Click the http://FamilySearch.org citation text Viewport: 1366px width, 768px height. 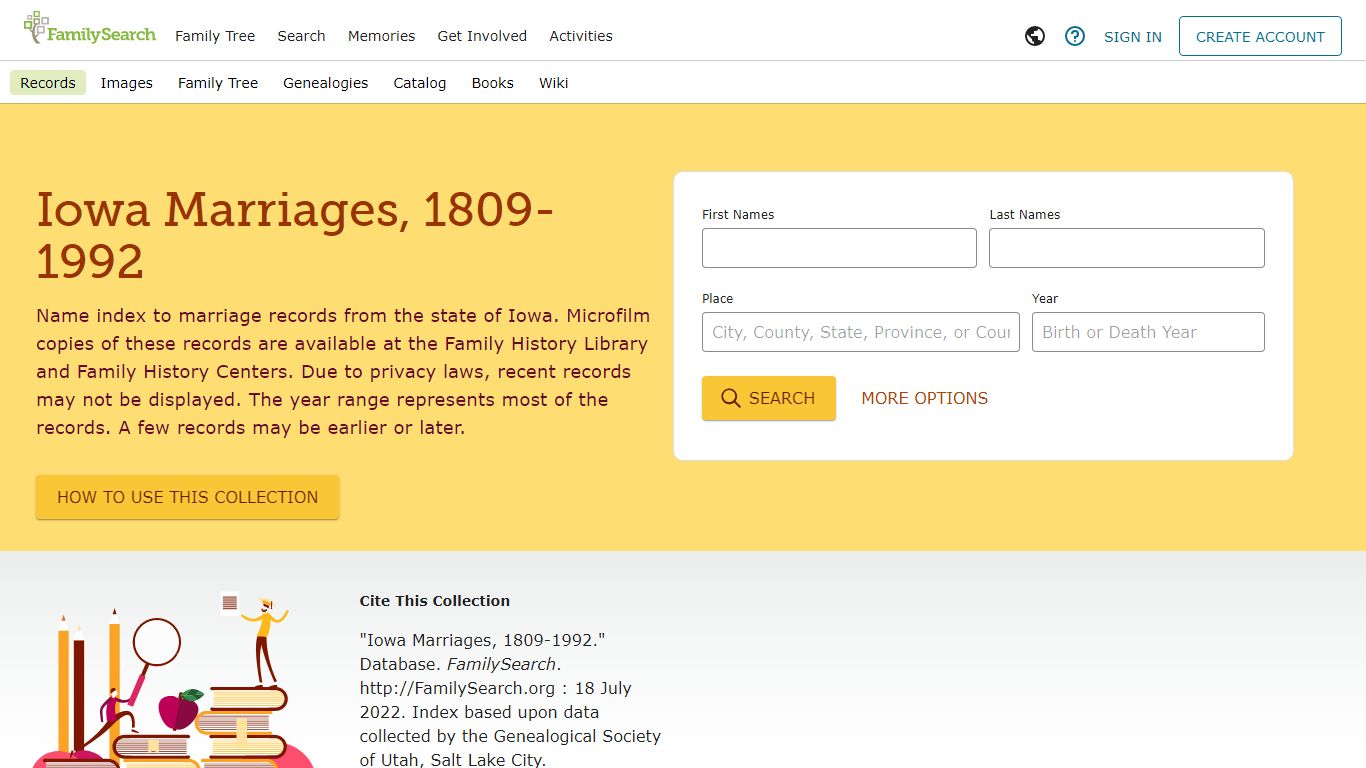pos(457,688)
